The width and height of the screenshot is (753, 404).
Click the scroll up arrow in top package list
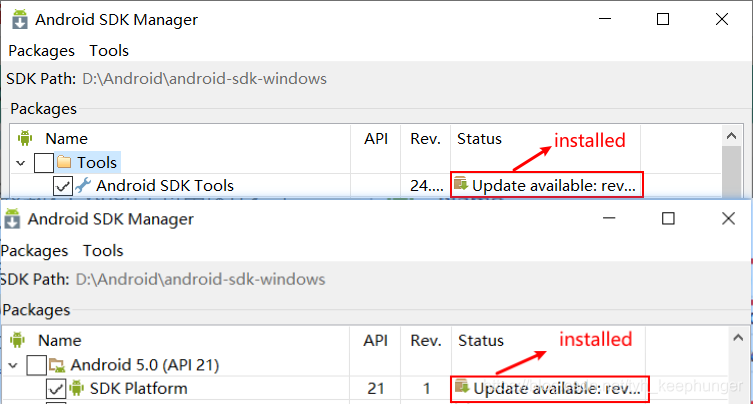point(731,136)
